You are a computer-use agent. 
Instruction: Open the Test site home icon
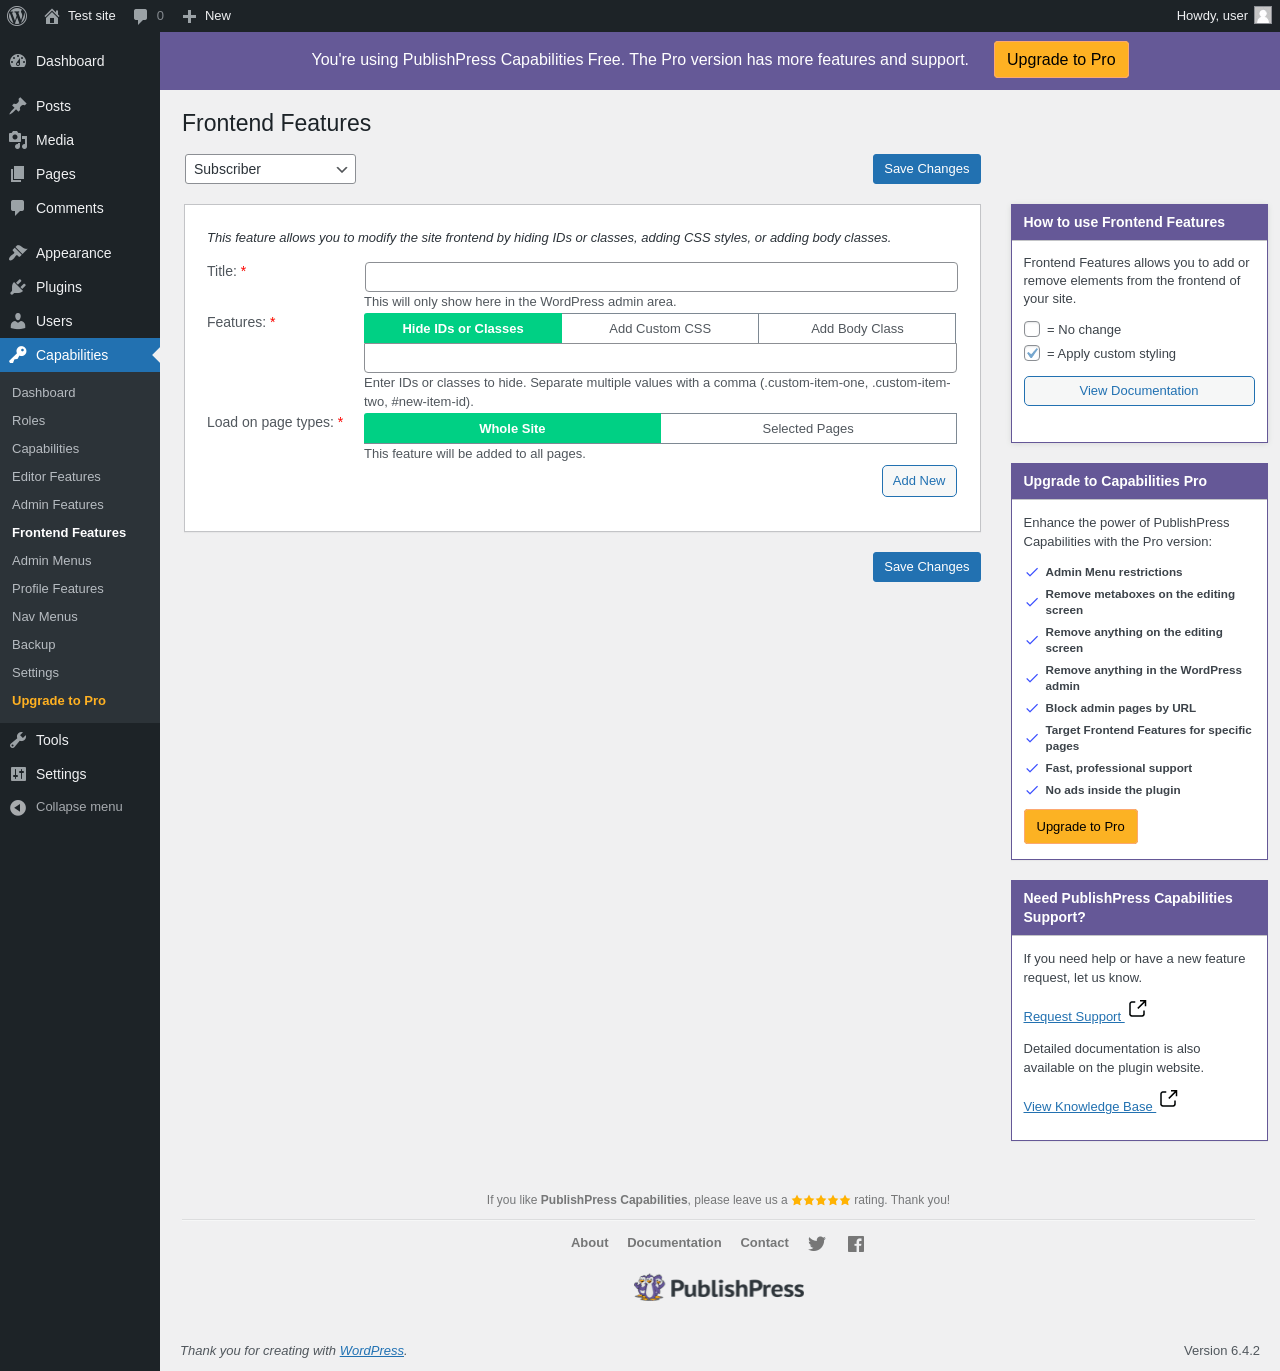pyautogui.click(x=52, y=16)
